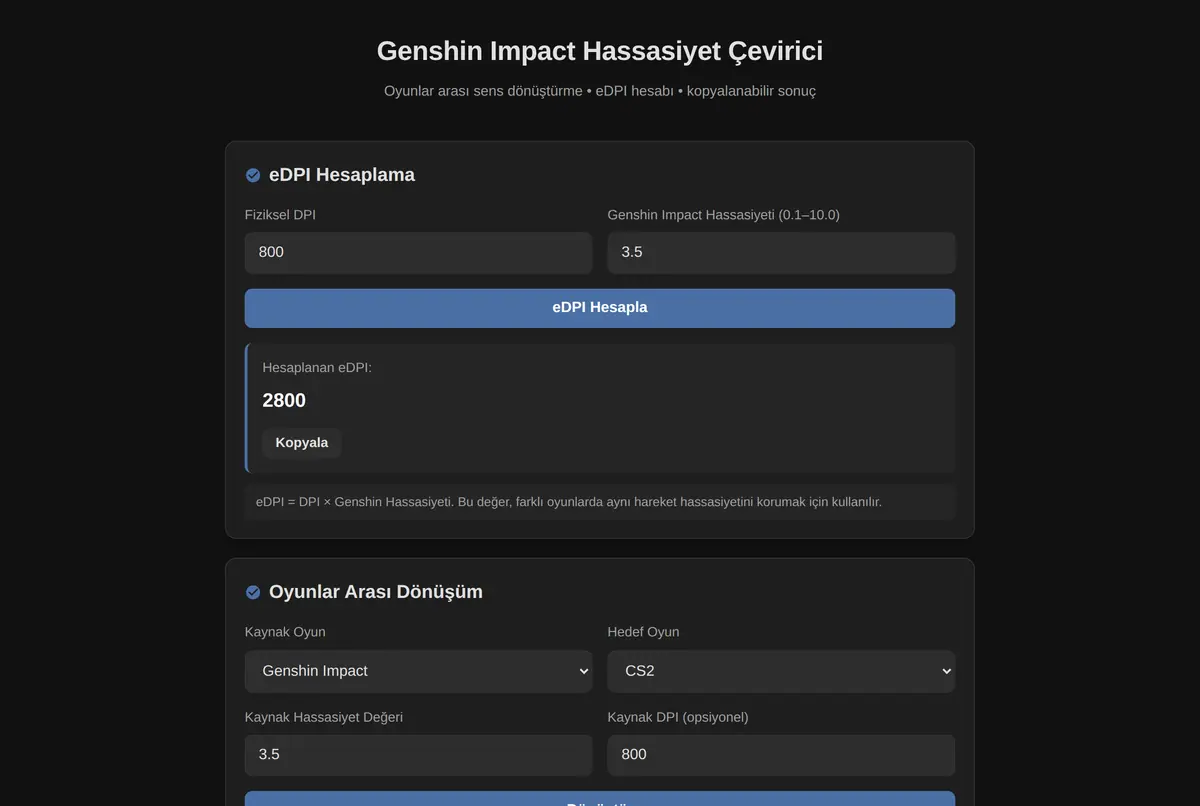This screenshot has height=806, width=1200.
Task: Select the calculated eDPI value 2800
Action: click(x=284, y=401)
